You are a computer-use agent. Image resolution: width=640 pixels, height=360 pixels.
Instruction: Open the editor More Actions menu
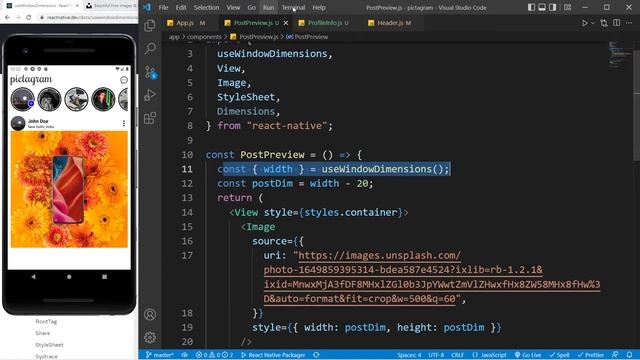click(x=629, y=23)
